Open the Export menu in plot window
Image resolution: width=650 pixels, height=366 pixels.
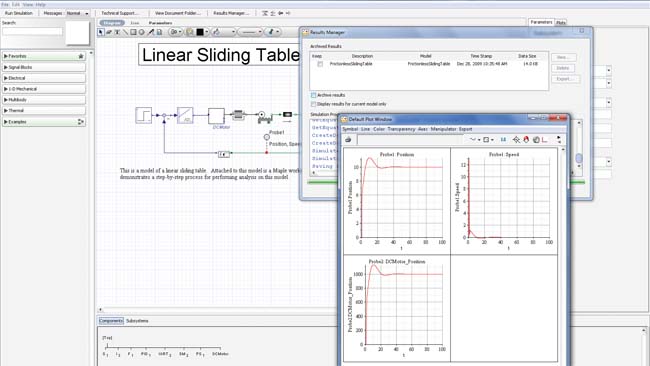pyautogui.click(x=466, y=129)
